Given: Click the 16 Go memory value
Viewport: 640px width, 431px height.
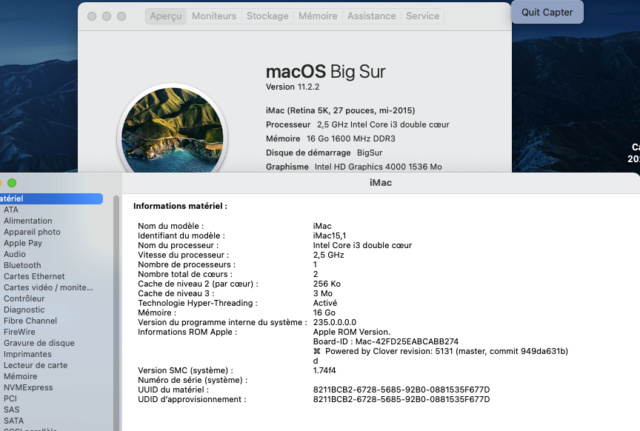Looking at the screenshot, I should coord(324,313).
